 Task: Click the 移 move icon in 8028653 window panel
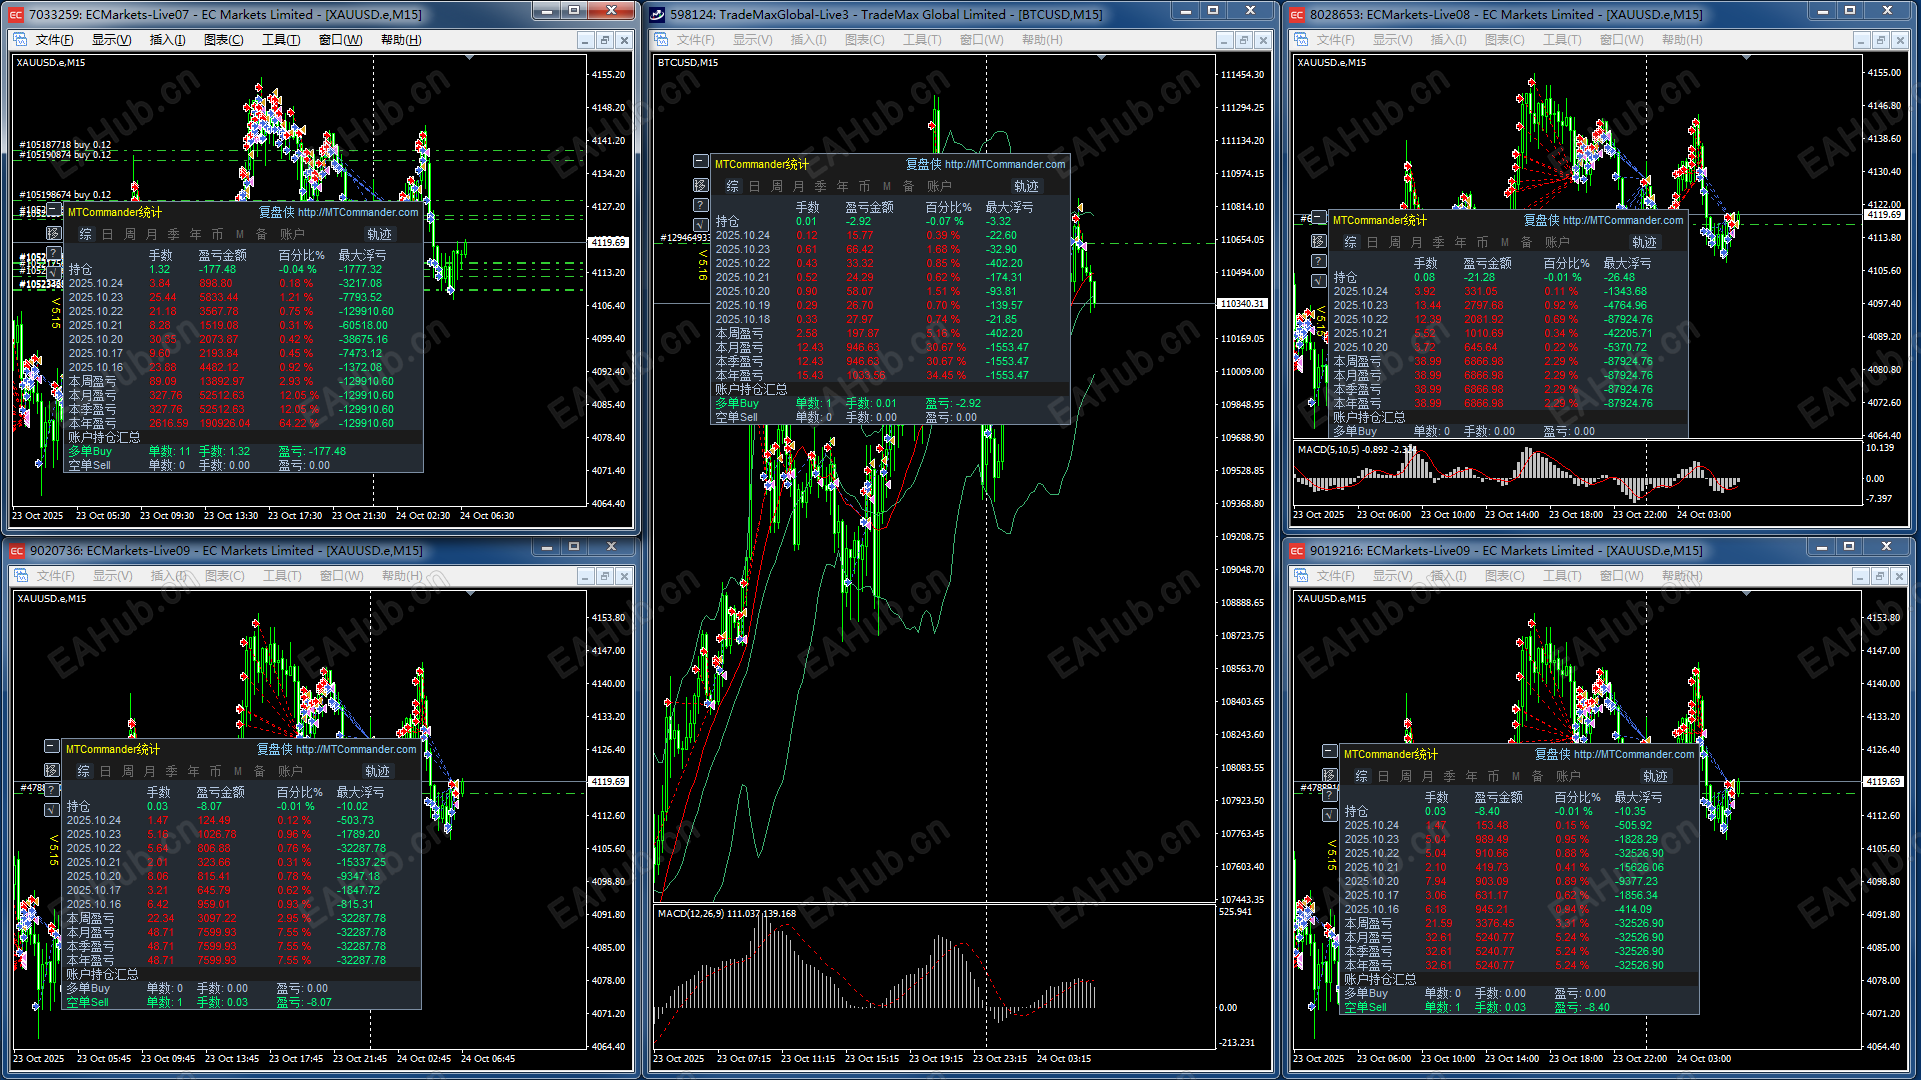point(1318,241)
